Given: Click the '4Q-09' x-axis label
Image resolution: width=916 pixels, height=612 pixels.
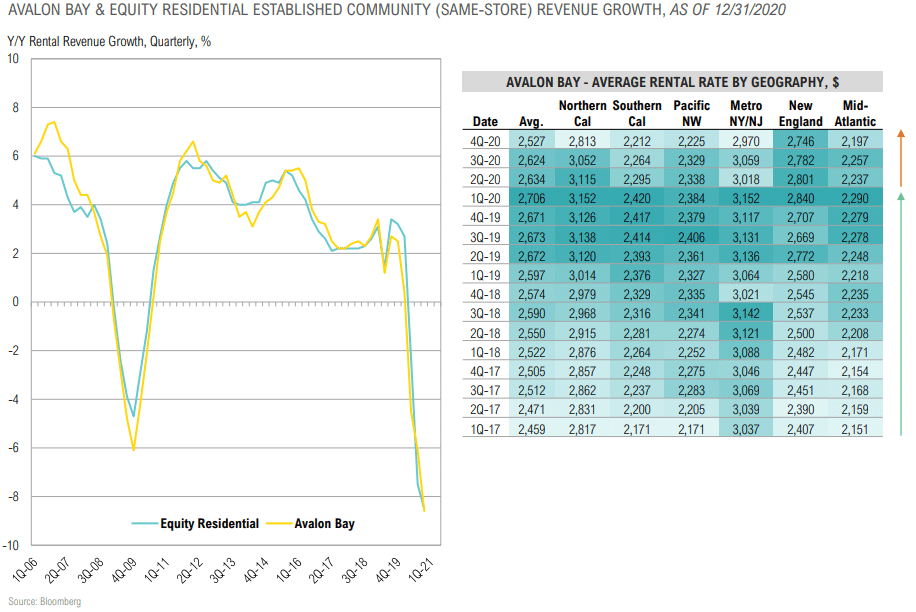Looking at the screenshot, I should click(x=124, y=569).
